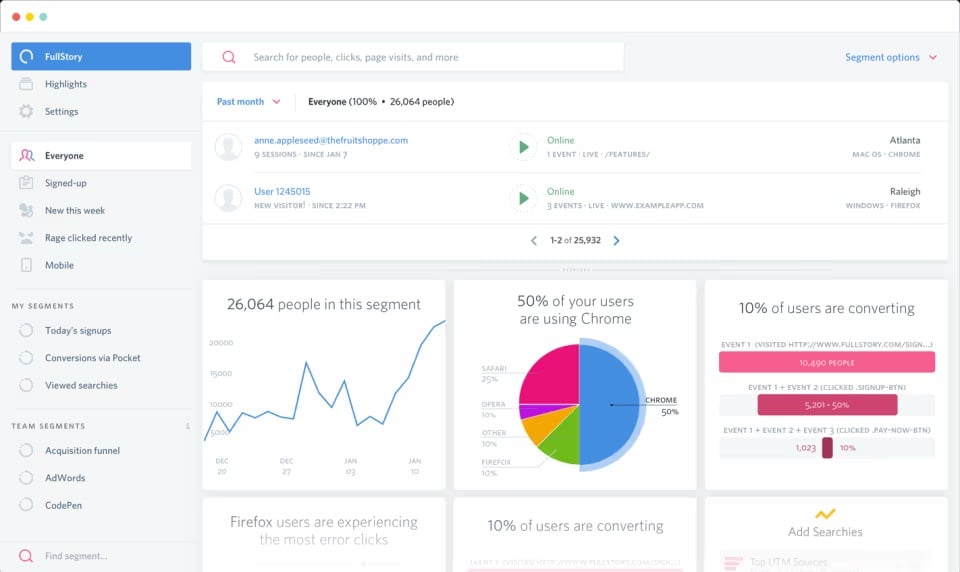Screen dimensions: 960x572
Task: Select the AdWords team segment circle
Action: click(x=26, y=478)
